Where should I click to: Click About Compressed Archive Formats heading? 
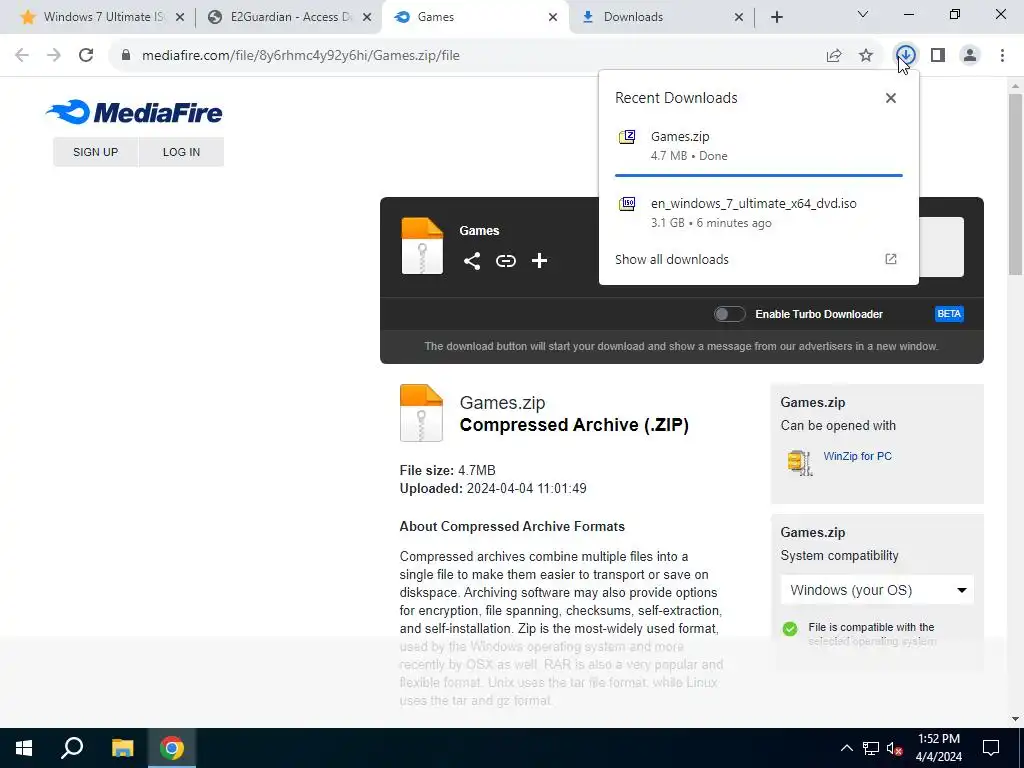[512, 527]
